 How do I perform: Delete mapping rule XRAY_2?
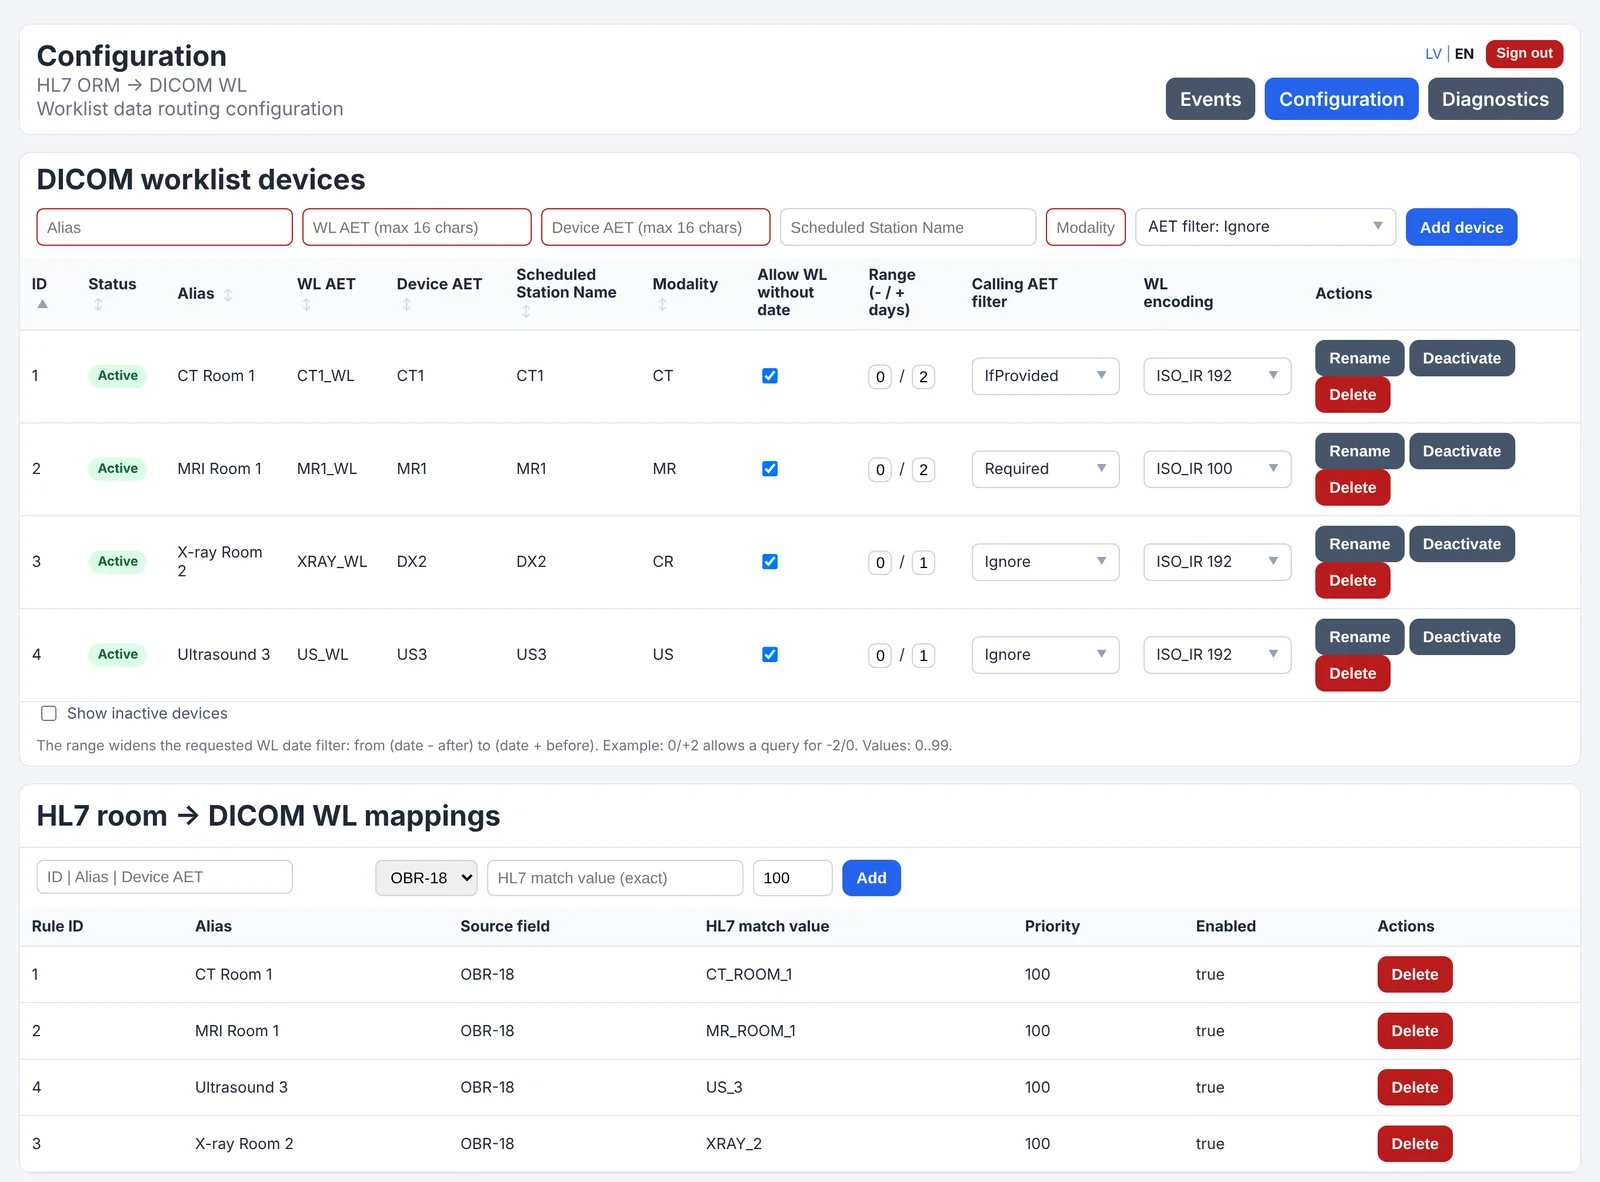1414,1144
